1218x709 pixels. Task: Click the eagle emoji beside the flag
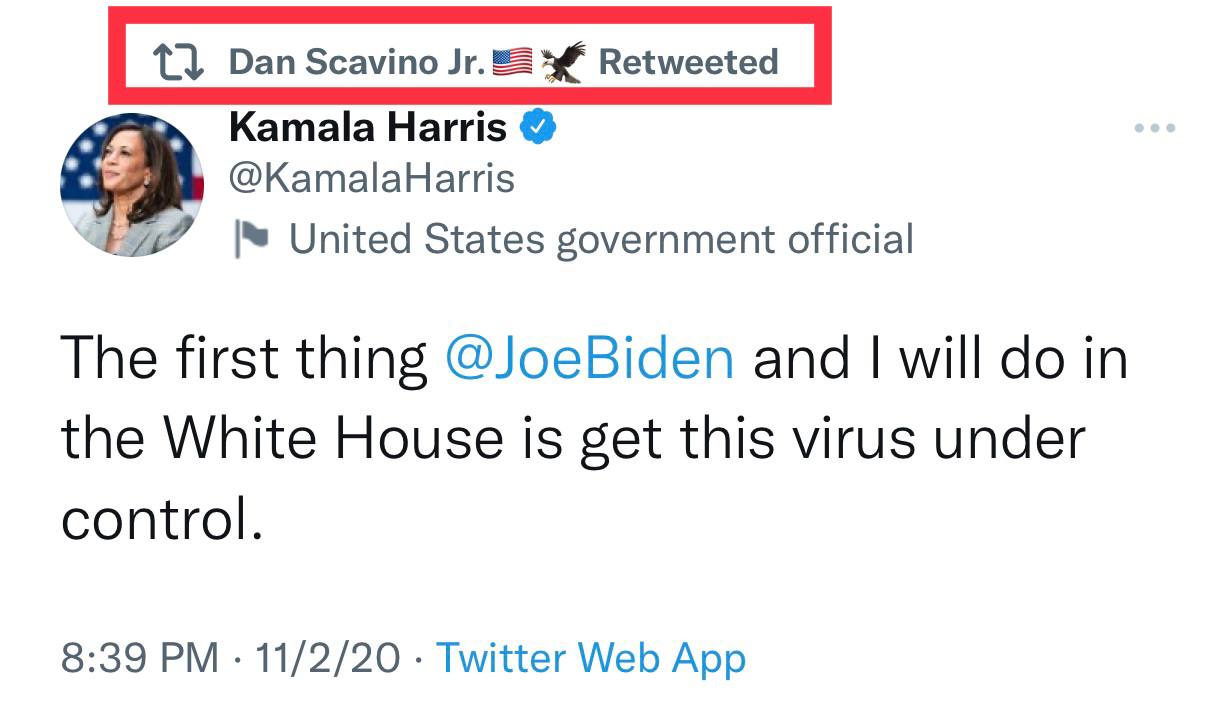tap(563, 62)
